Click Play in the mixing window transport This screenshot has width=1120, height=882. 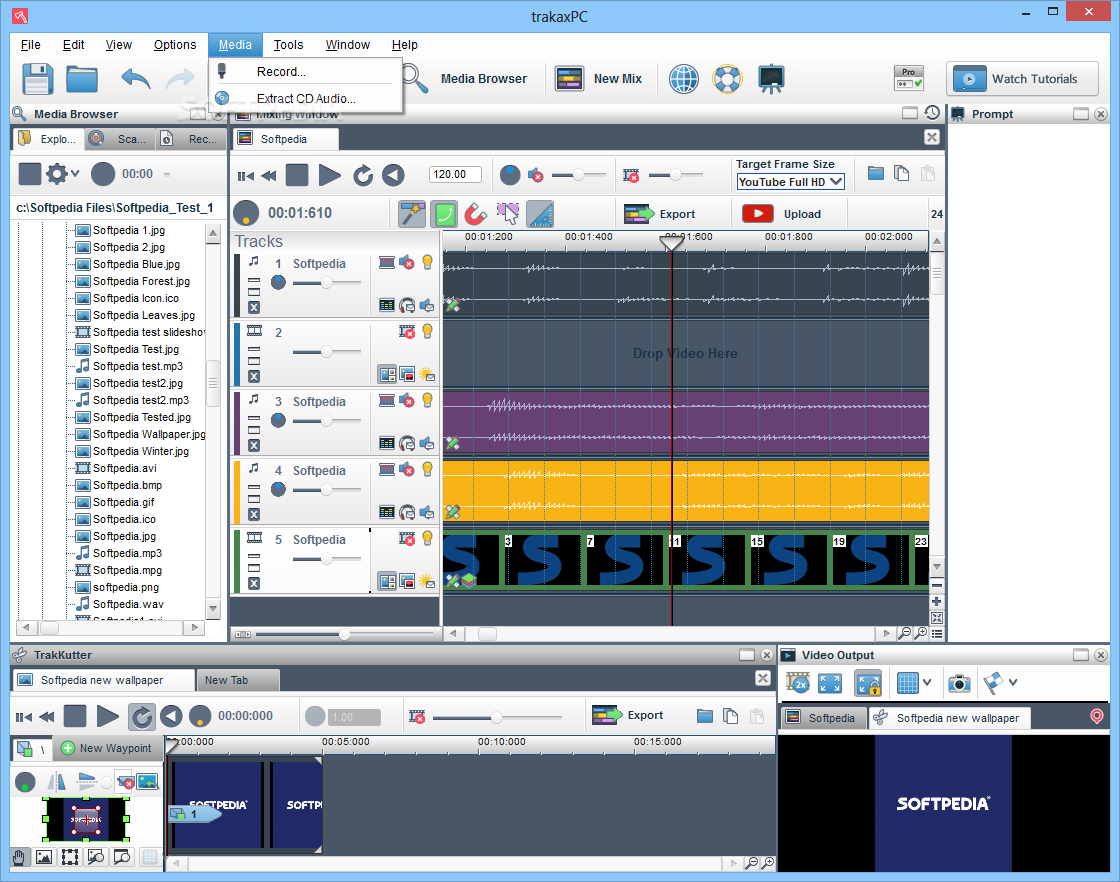329,175
